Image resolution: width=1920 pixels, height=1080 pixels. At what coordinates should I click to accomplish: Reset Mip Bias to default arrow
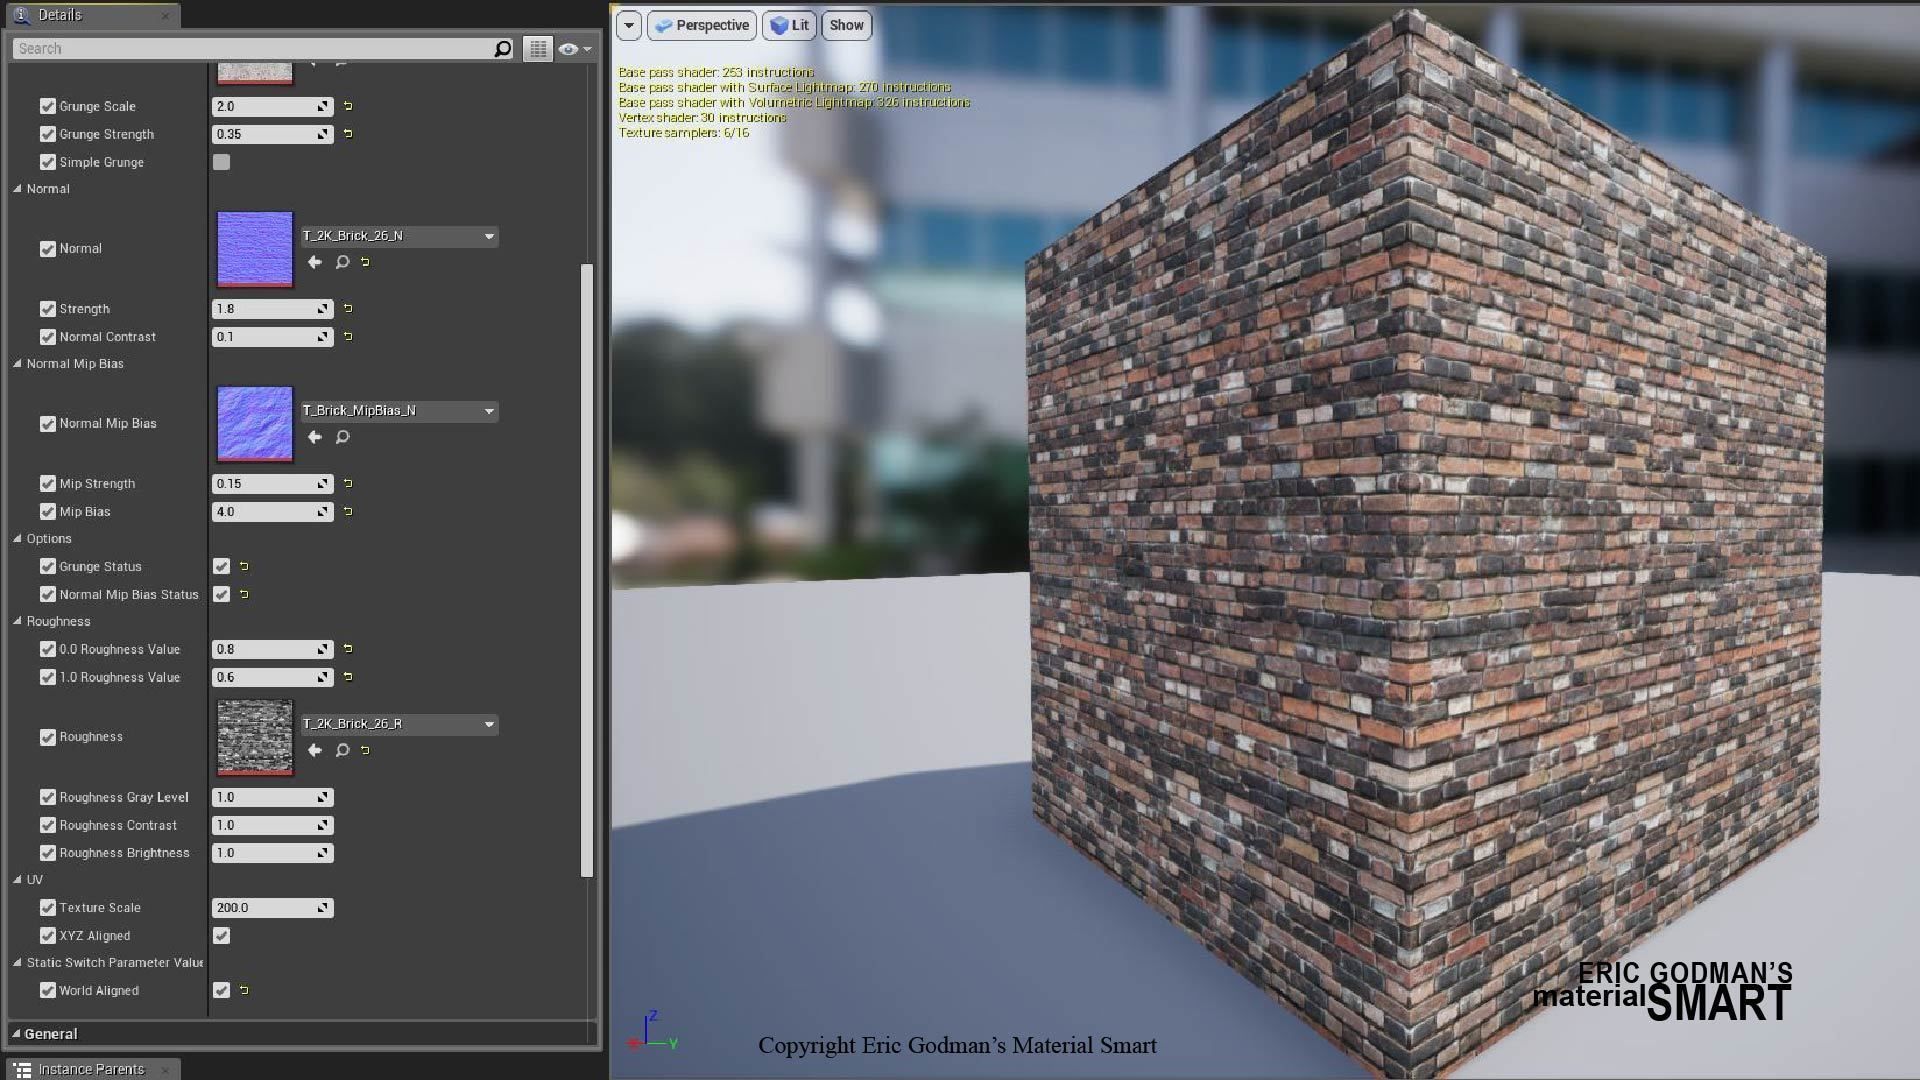click(x=348, y=512)
